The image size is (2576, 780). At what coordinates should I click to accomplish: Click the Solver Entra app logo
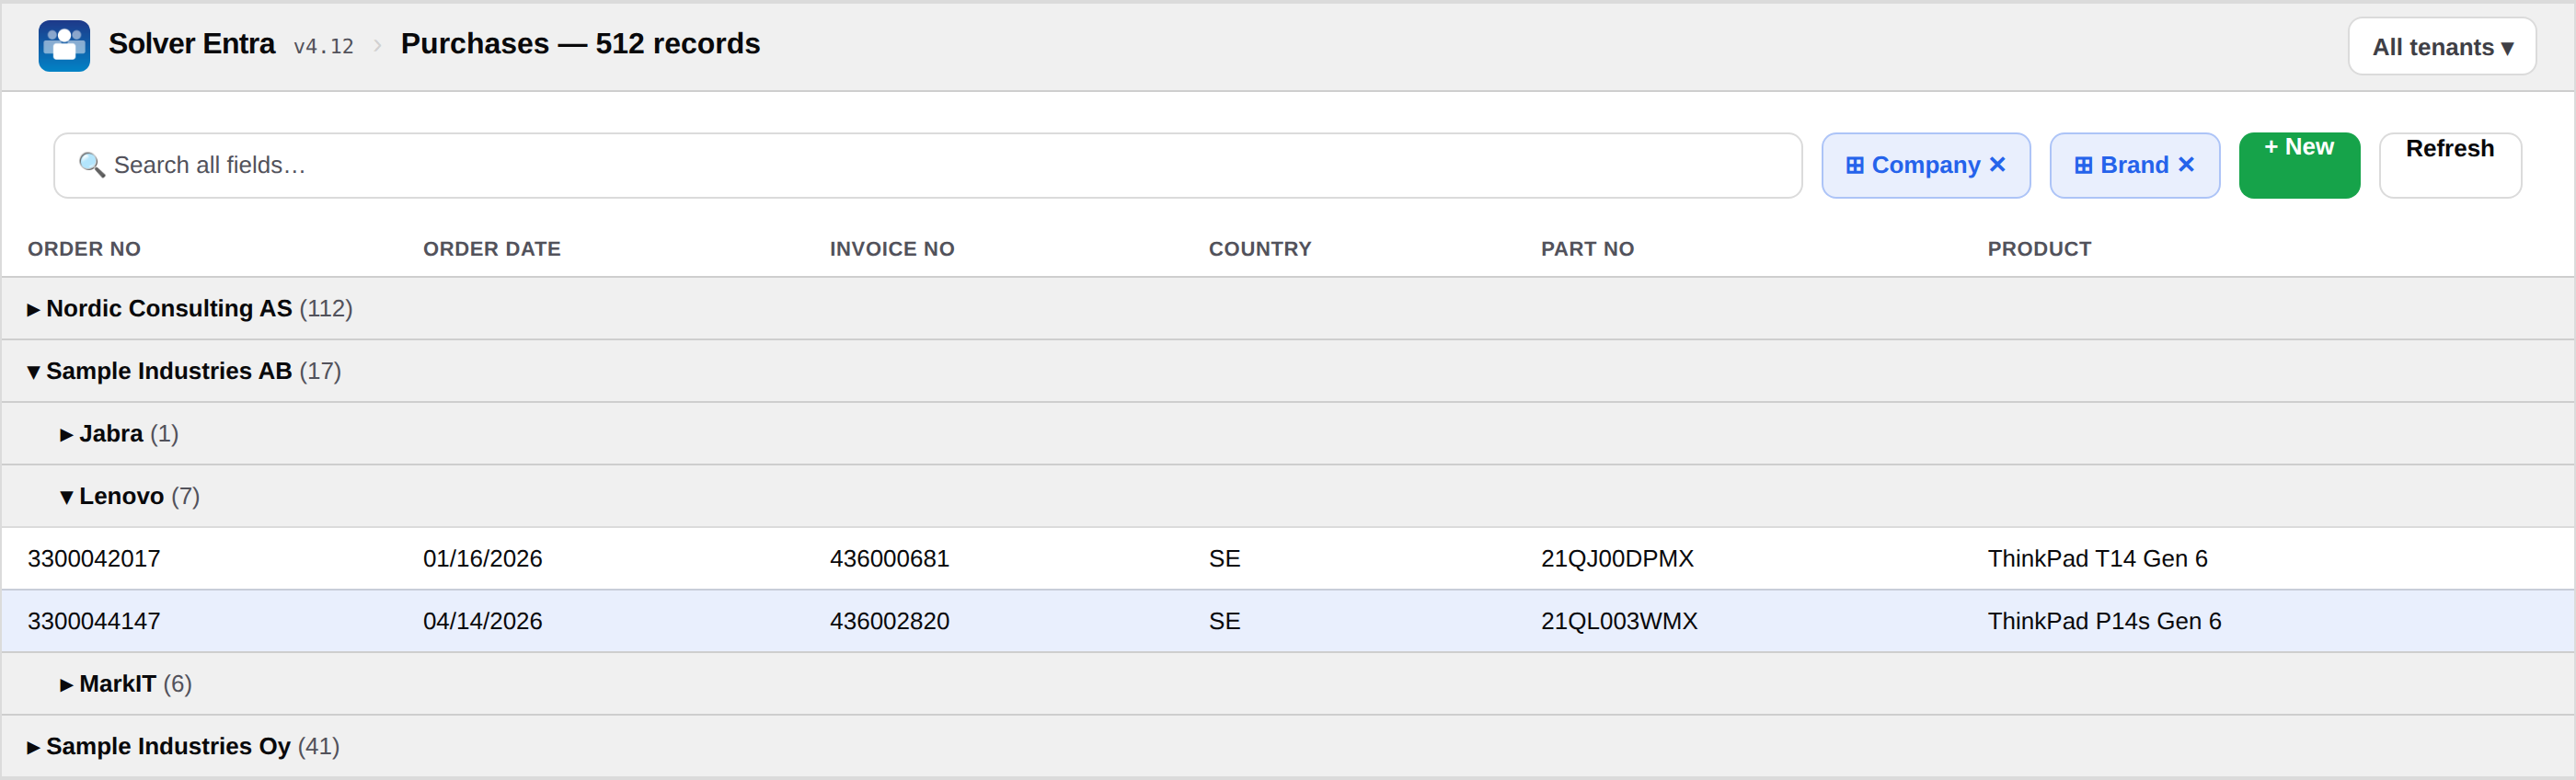64,46
